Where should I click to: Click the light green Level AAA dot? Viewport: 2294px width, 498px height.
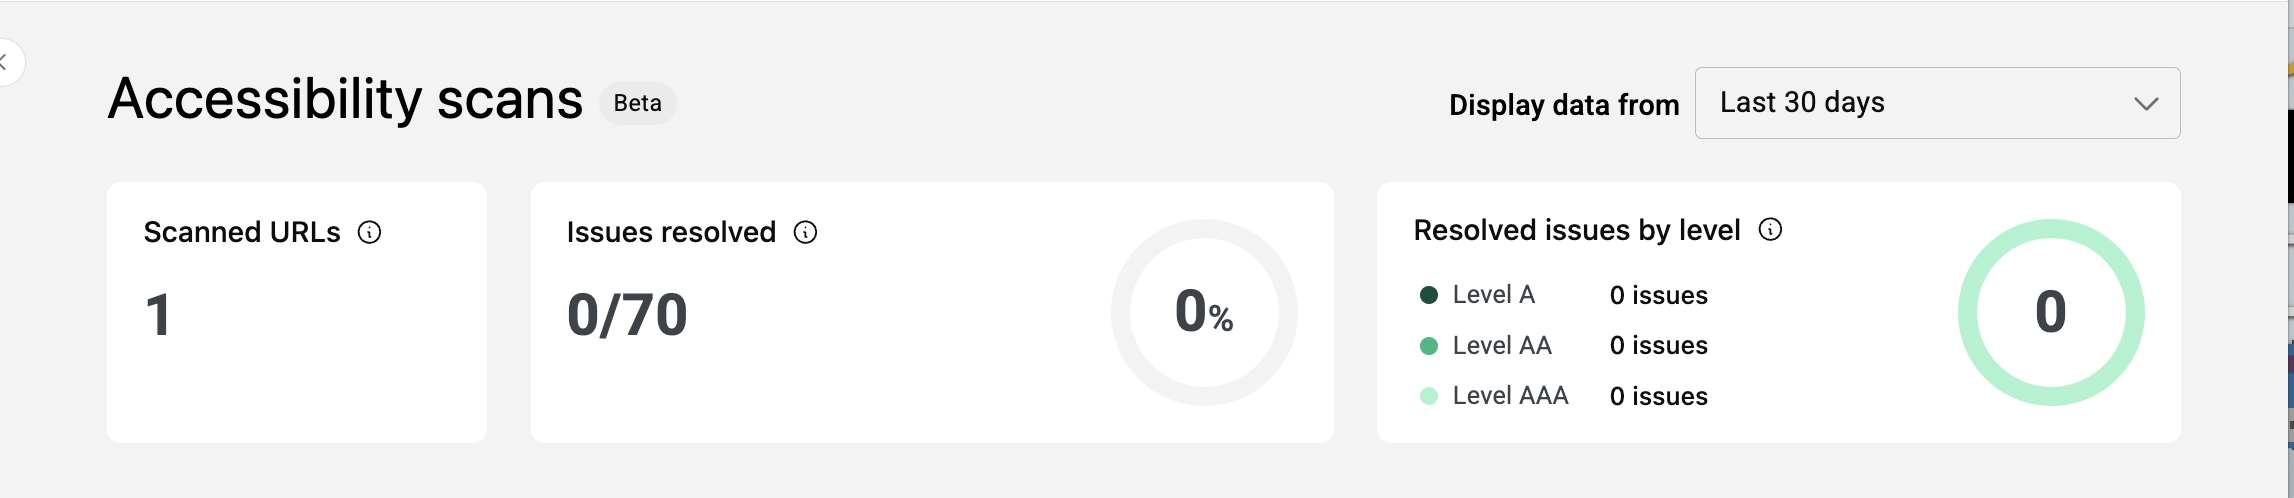click(x=1429, y=396)
